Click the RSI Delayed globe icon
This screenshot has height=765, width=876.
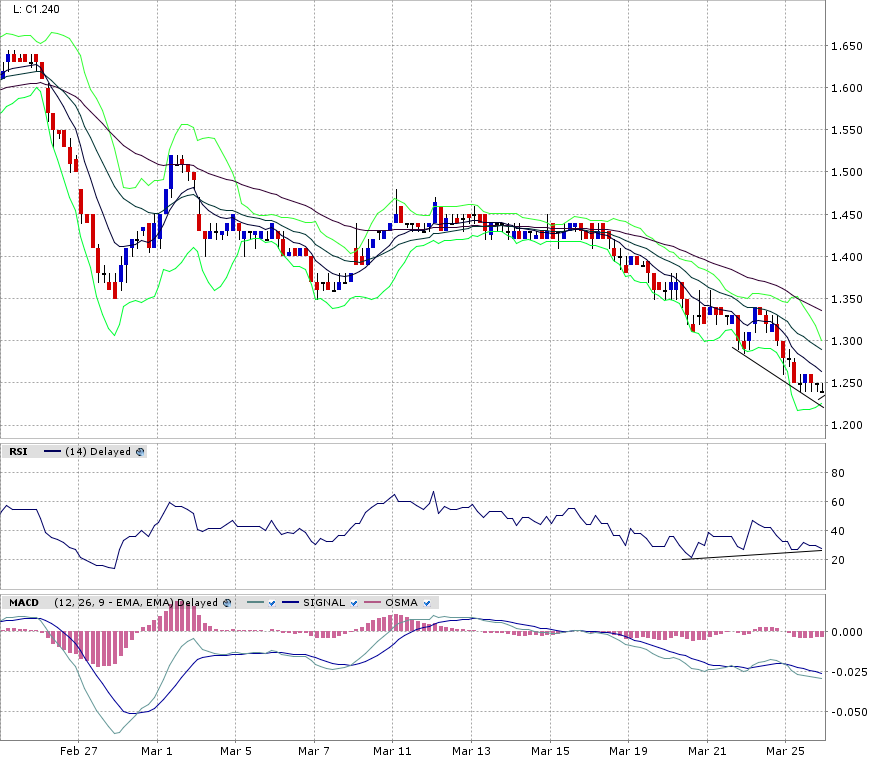tap(140, 452)
